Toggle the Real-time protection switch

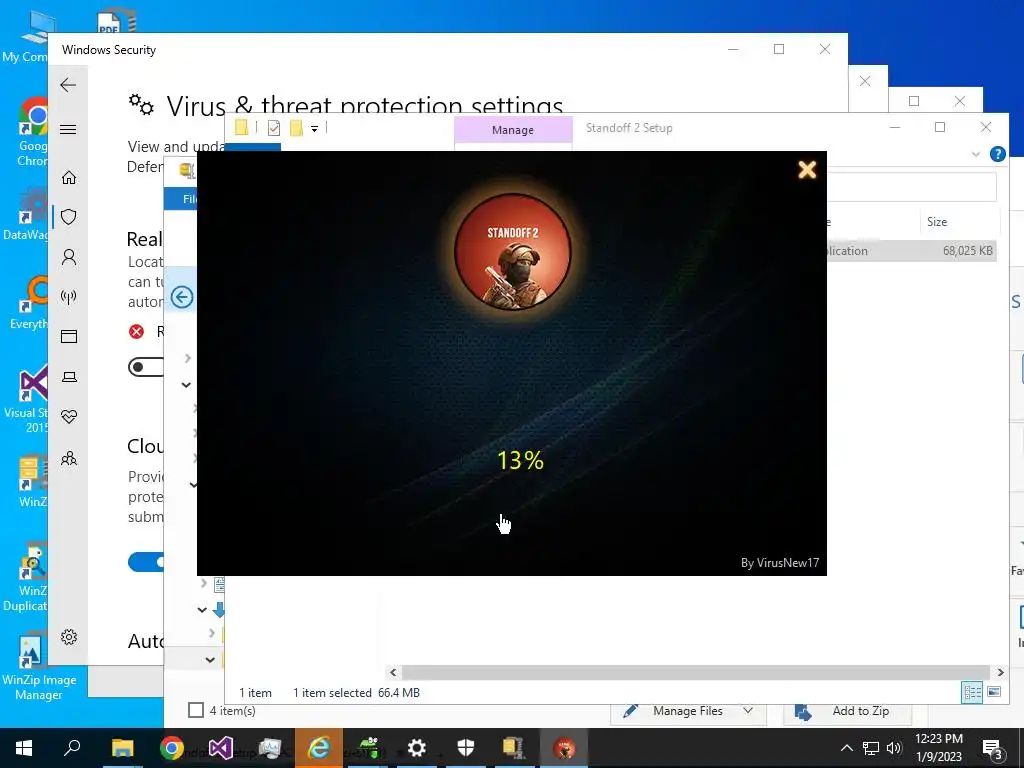tap(146, 367)
